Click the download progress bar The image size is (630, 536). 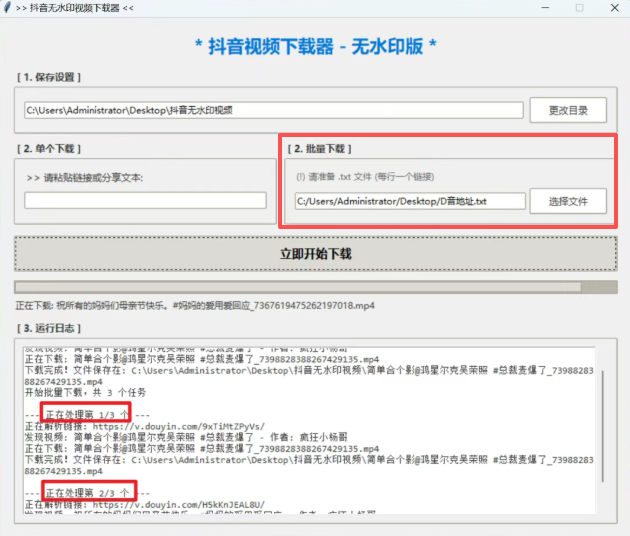(x=300, y=287)
